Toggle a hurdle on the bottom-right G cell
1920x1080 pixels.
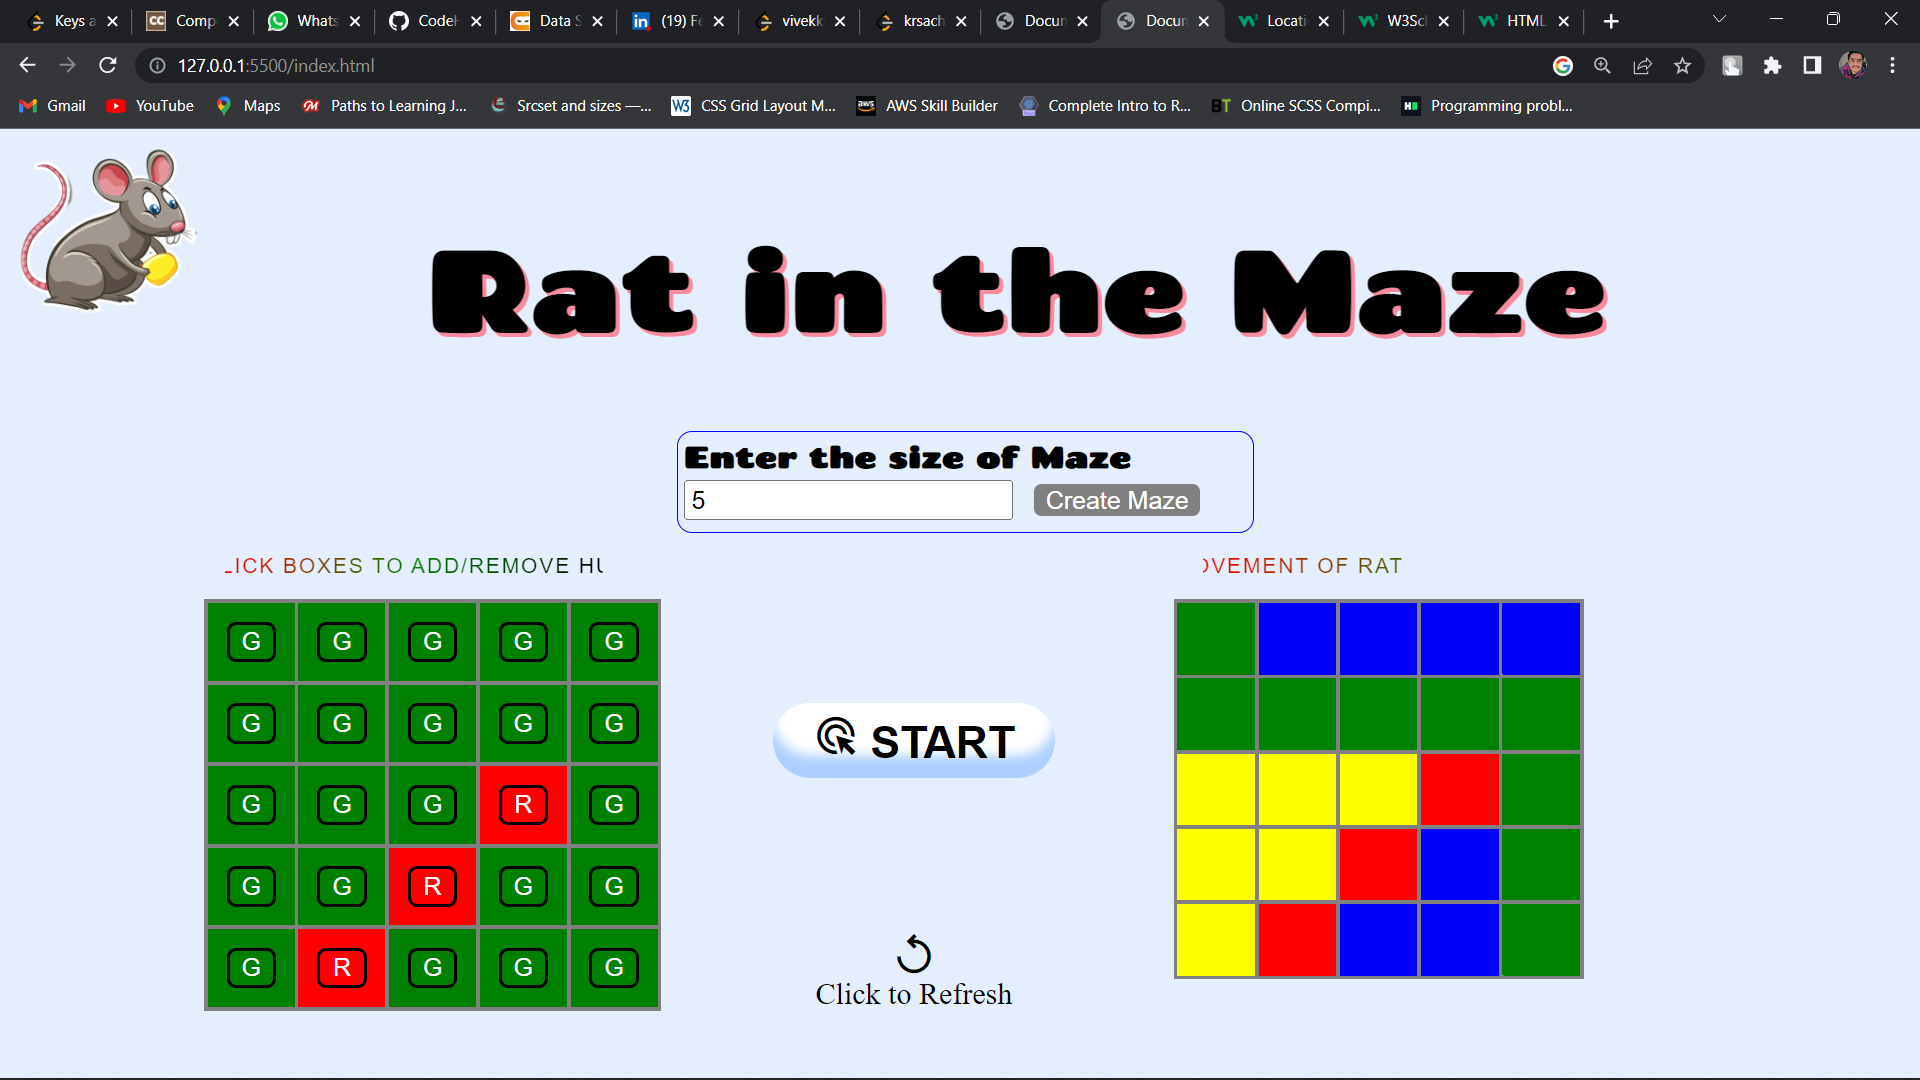pyautogui.click(x=614, y=967)
